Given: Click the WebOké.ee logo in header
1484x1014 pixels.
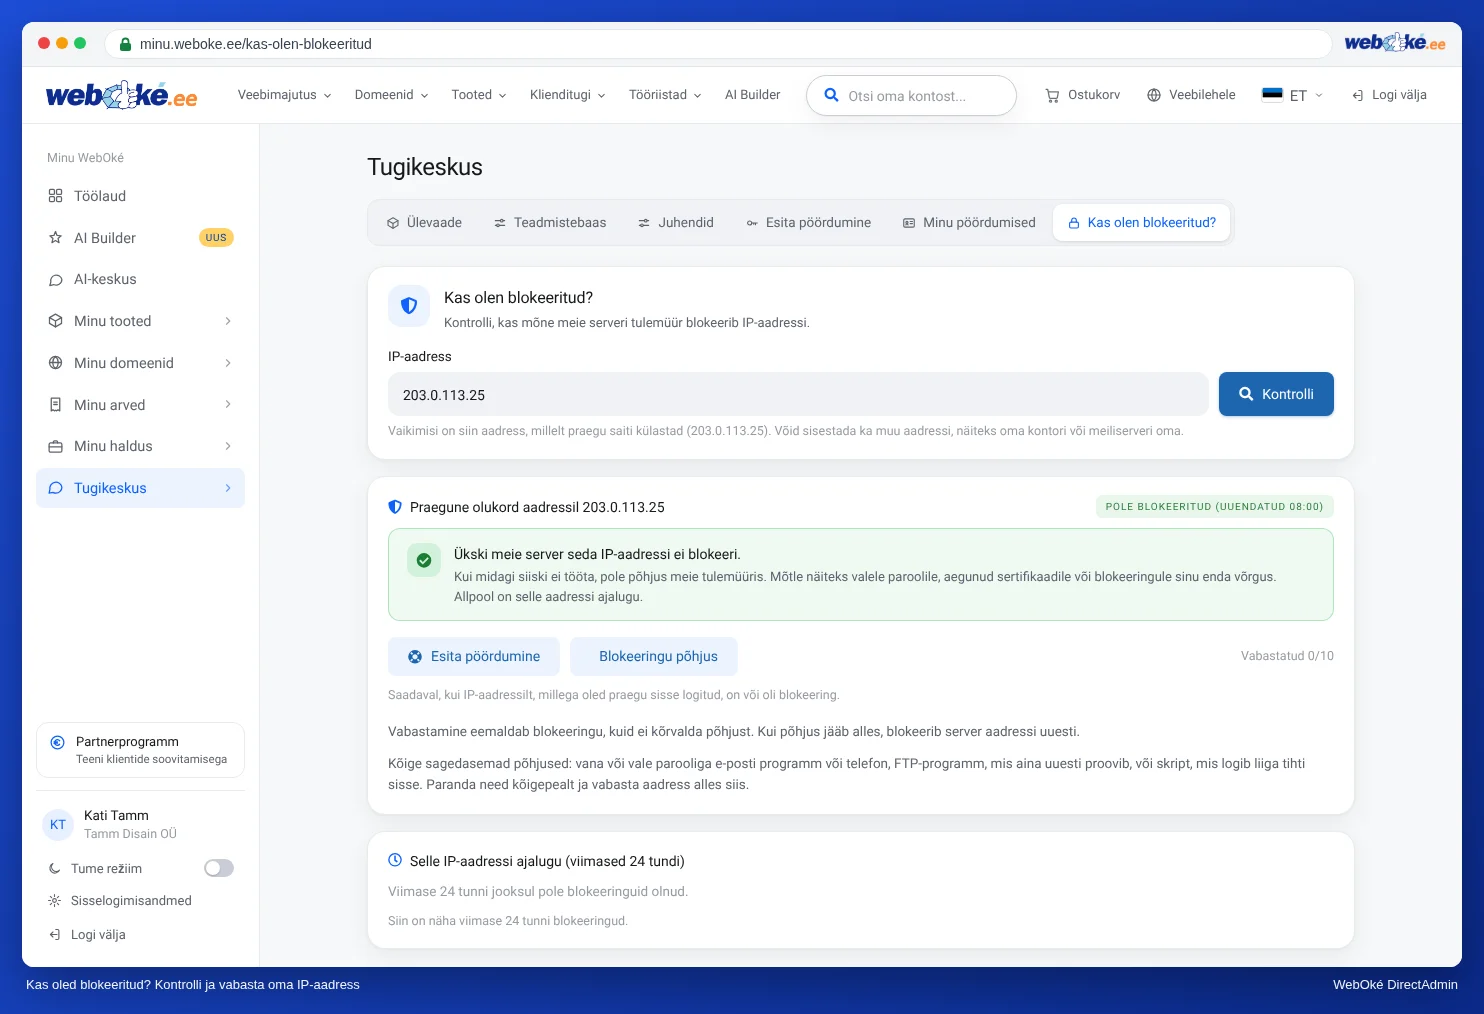Looking at the screenshot, I should click(x=121, y=95).
